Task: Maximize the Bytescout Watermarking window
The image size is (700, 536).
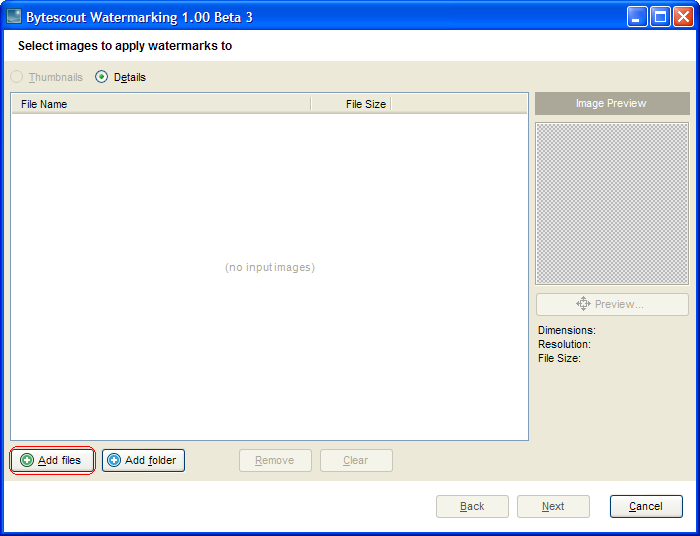Action: [660, 17]
